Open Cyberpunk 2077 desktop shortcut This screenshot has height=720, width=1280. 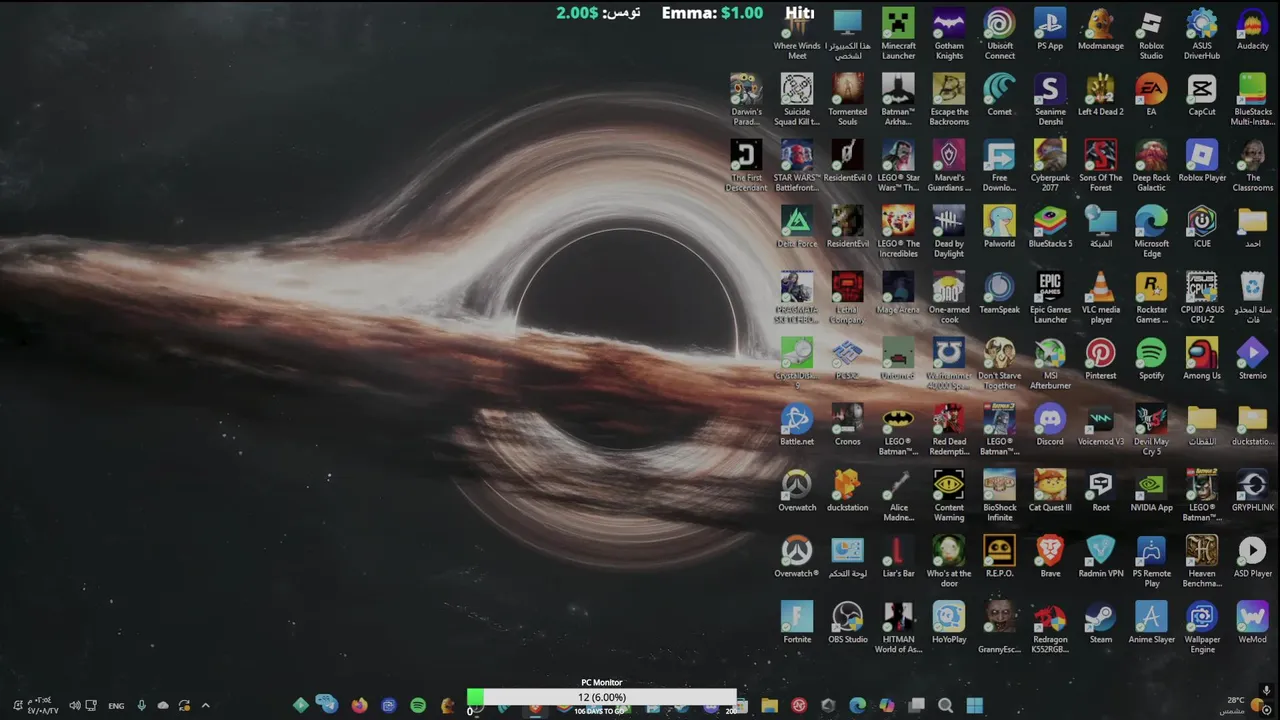point(1050,166)
